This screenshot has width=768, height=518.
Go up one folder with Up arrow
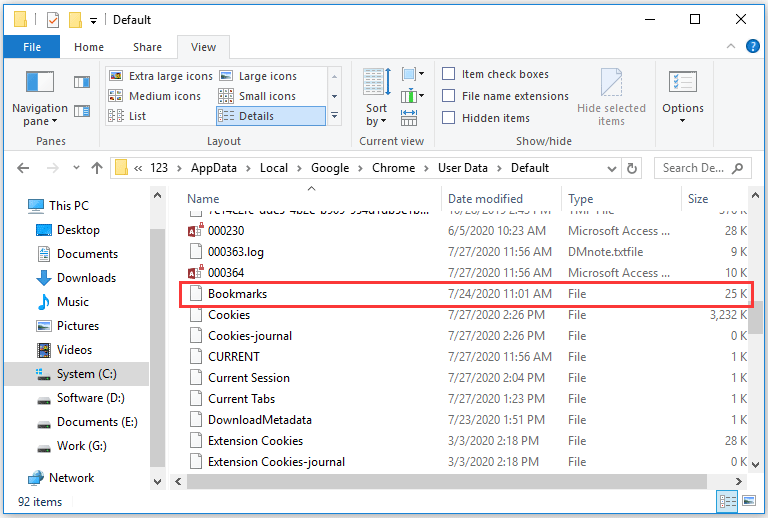tap(97, 168)
